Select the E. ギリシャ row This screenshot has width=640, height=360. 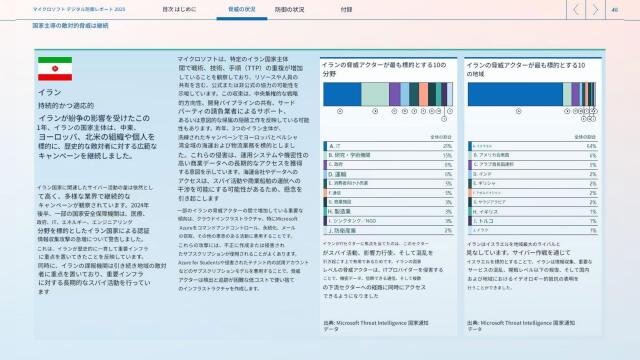tap(533, 184)
